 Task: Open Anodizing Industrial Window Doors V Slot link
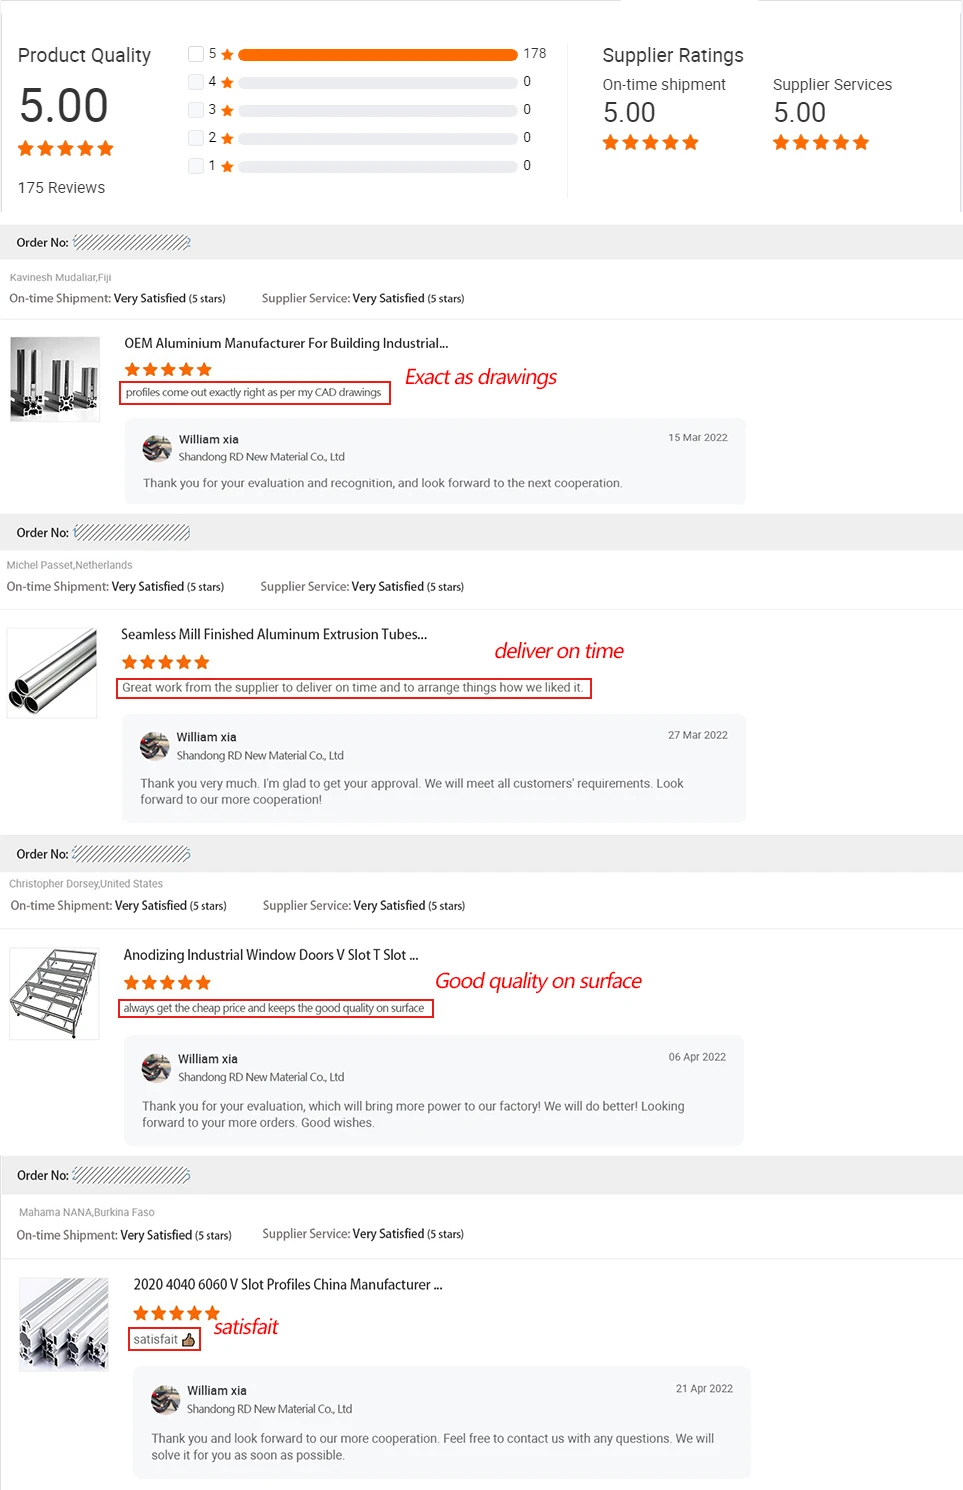click(x=271, y=955)
